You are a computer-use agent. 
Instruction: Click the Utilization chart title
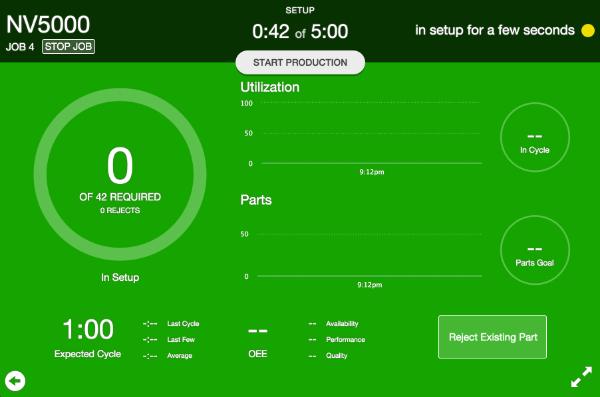[x=270, y=87]
